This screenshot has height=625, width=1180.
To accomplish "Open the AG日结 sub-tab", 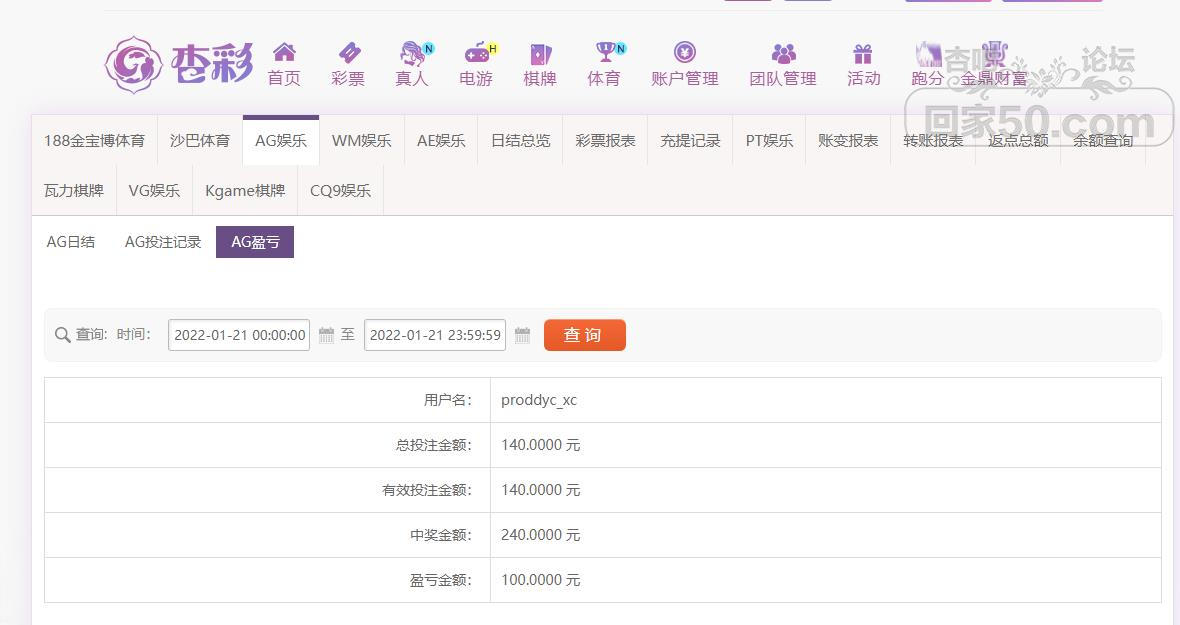I will tap(71, 242).
